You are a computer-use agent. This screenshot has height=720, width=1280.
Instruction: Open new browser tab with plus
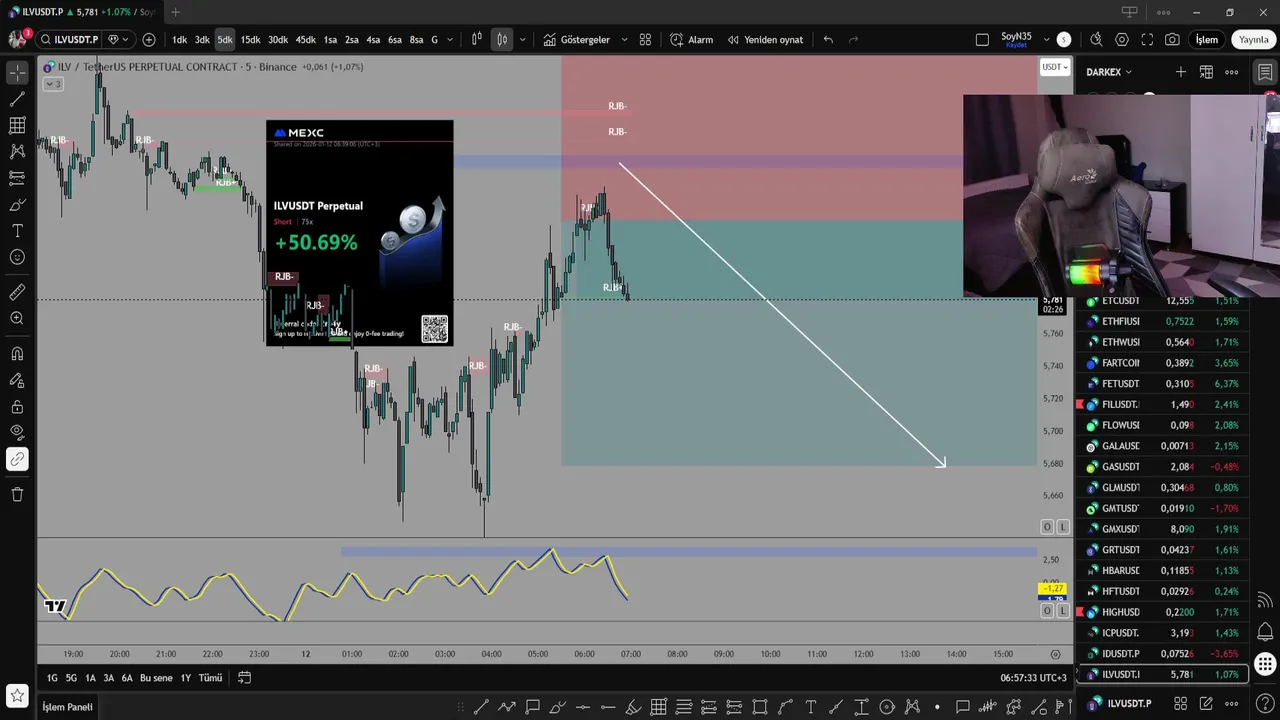(x=175, y=12)
